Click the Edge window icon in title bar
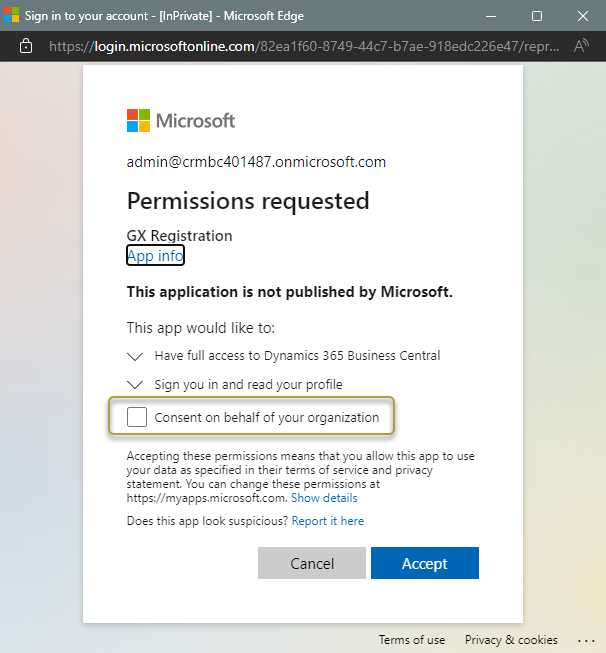The image size is (606, 653). (x=12, y=16)
